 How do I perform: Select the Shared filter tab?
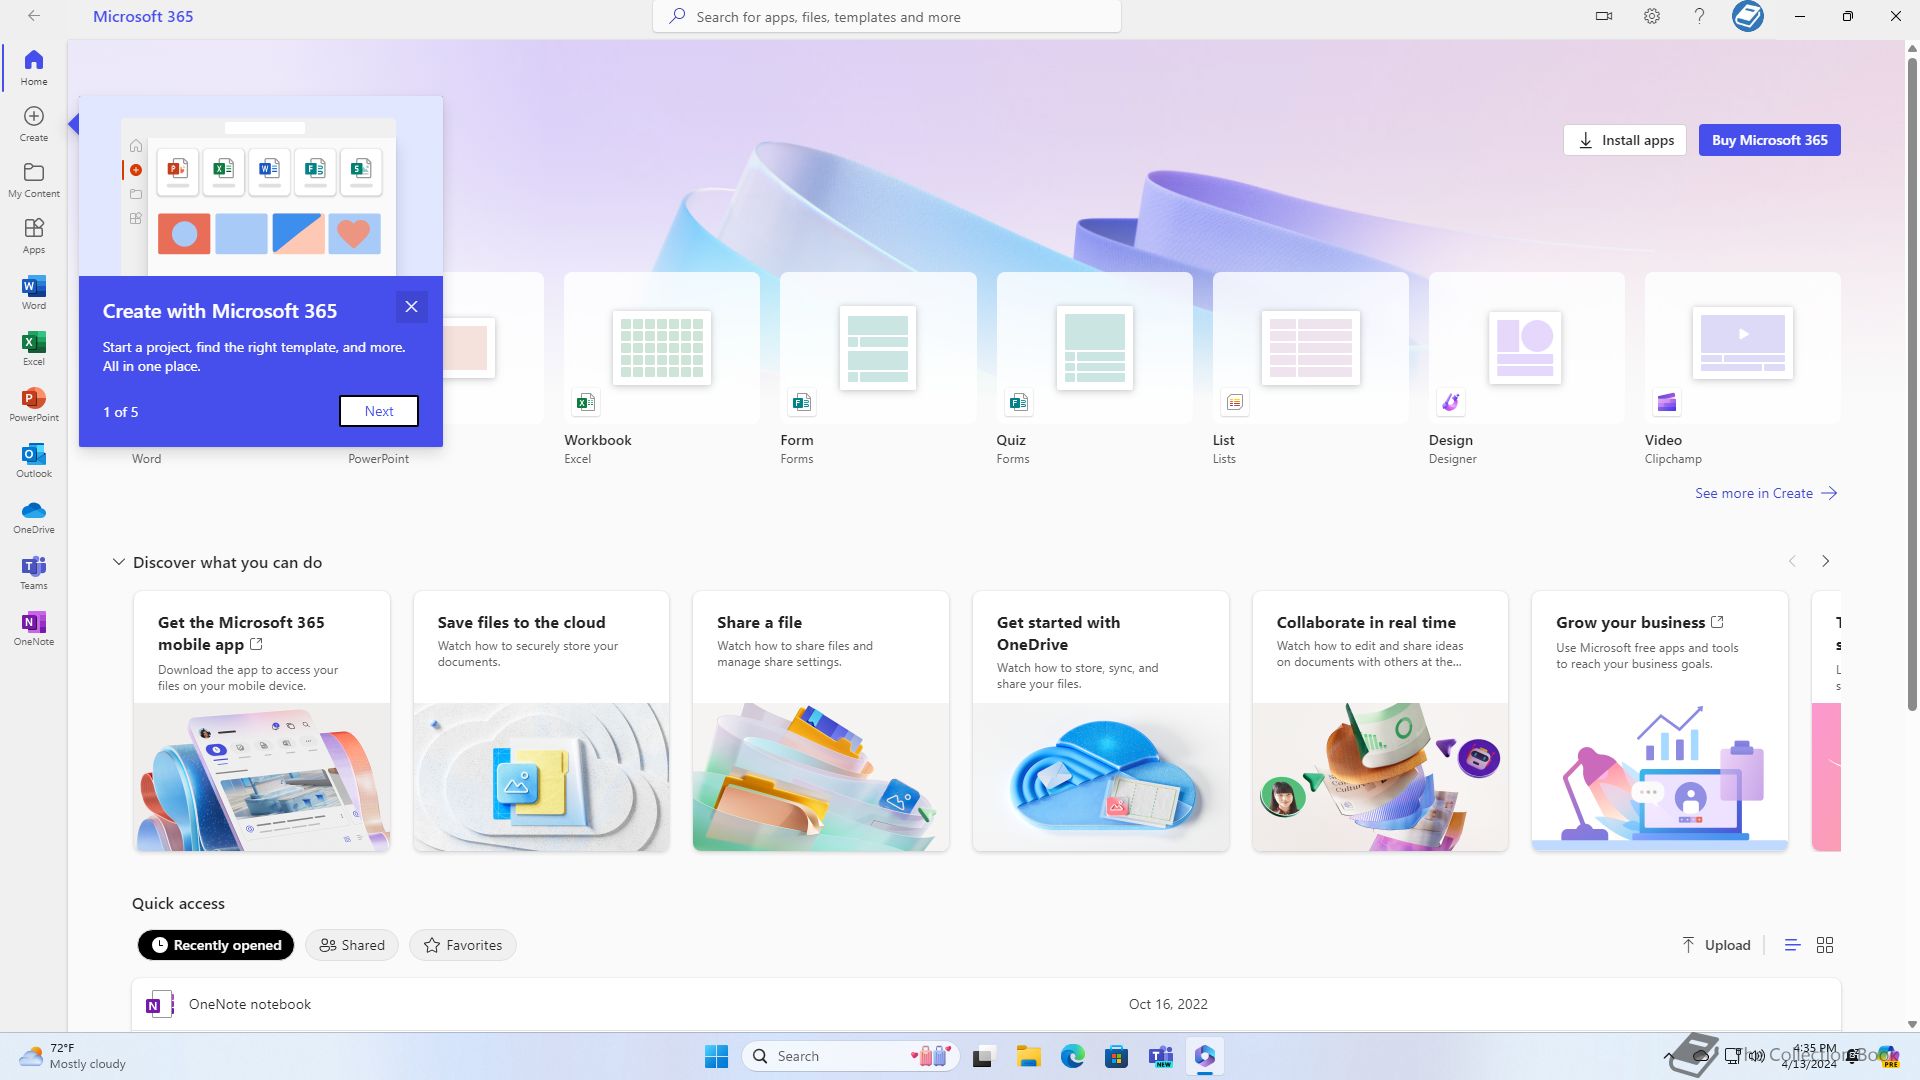(352, 945)
